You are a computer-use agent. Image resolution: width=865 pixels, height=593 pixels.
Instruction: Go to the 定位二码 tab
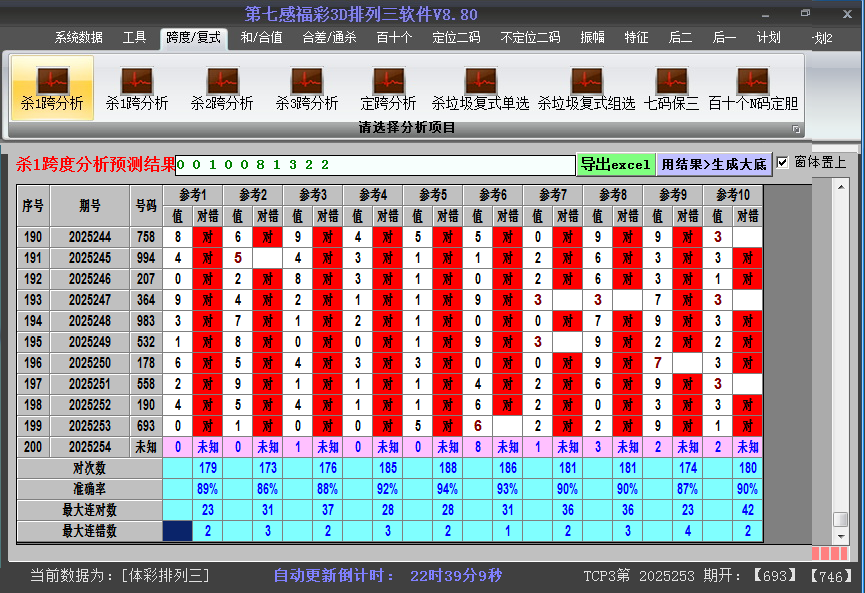[456, 38]
